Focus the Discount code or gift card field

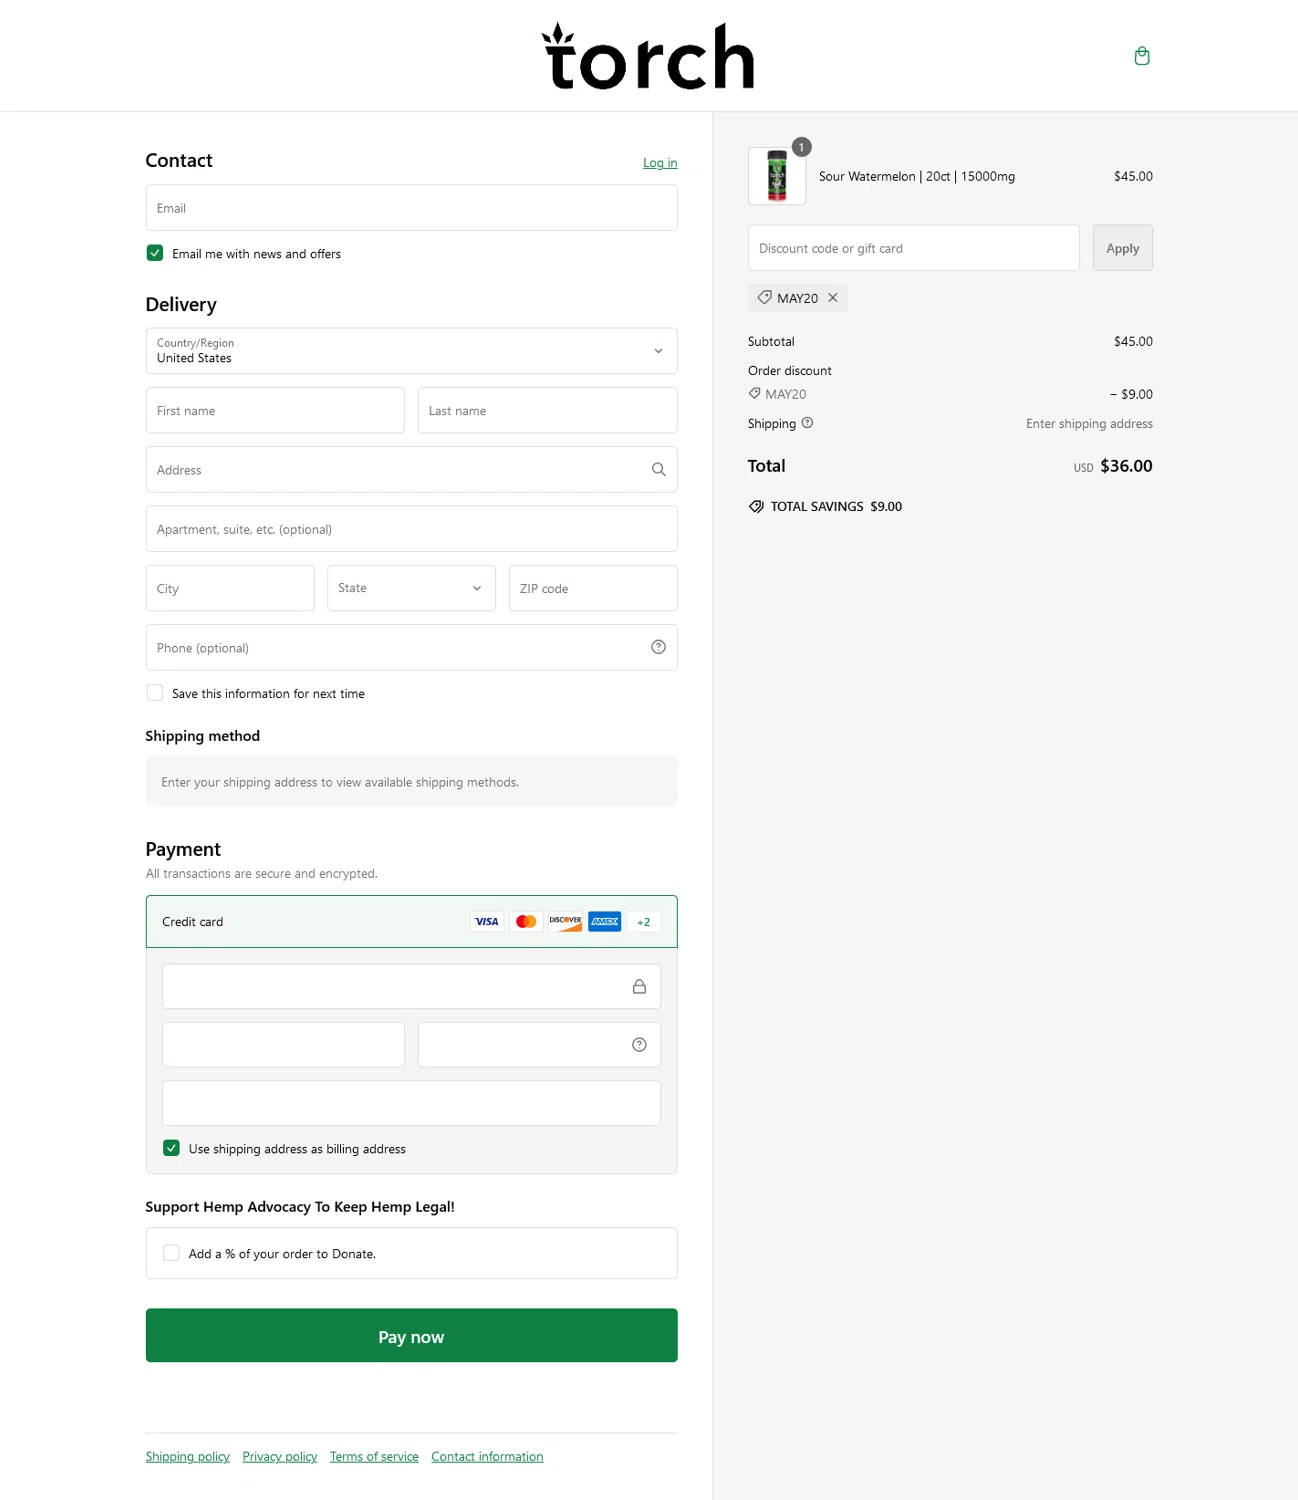coord(914,248)
